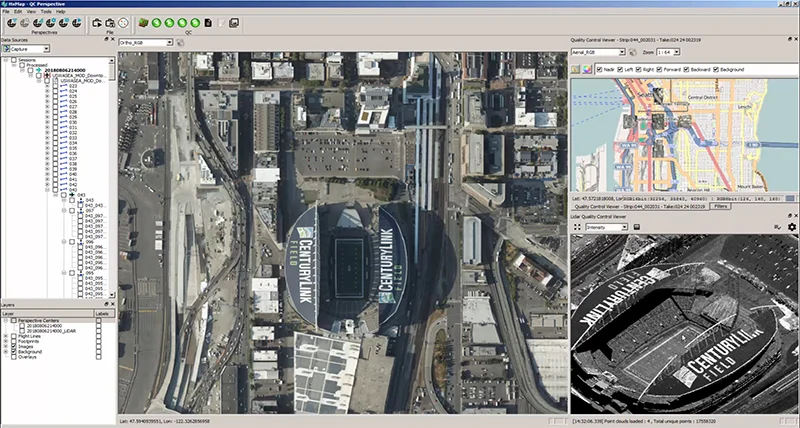The width and height of the screenshot is (800, 428).
Task: Click the Data Sources tree vertical scrollbar
Action: tap(112, 177)
